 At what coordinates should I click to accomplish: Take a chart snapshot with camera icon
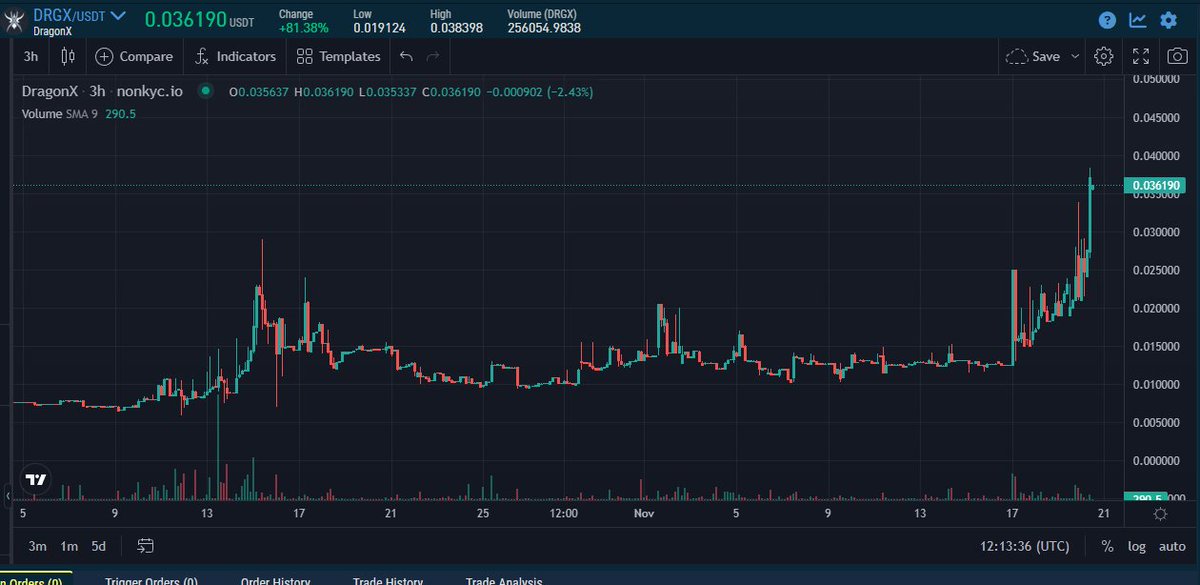pos(1176,56)
